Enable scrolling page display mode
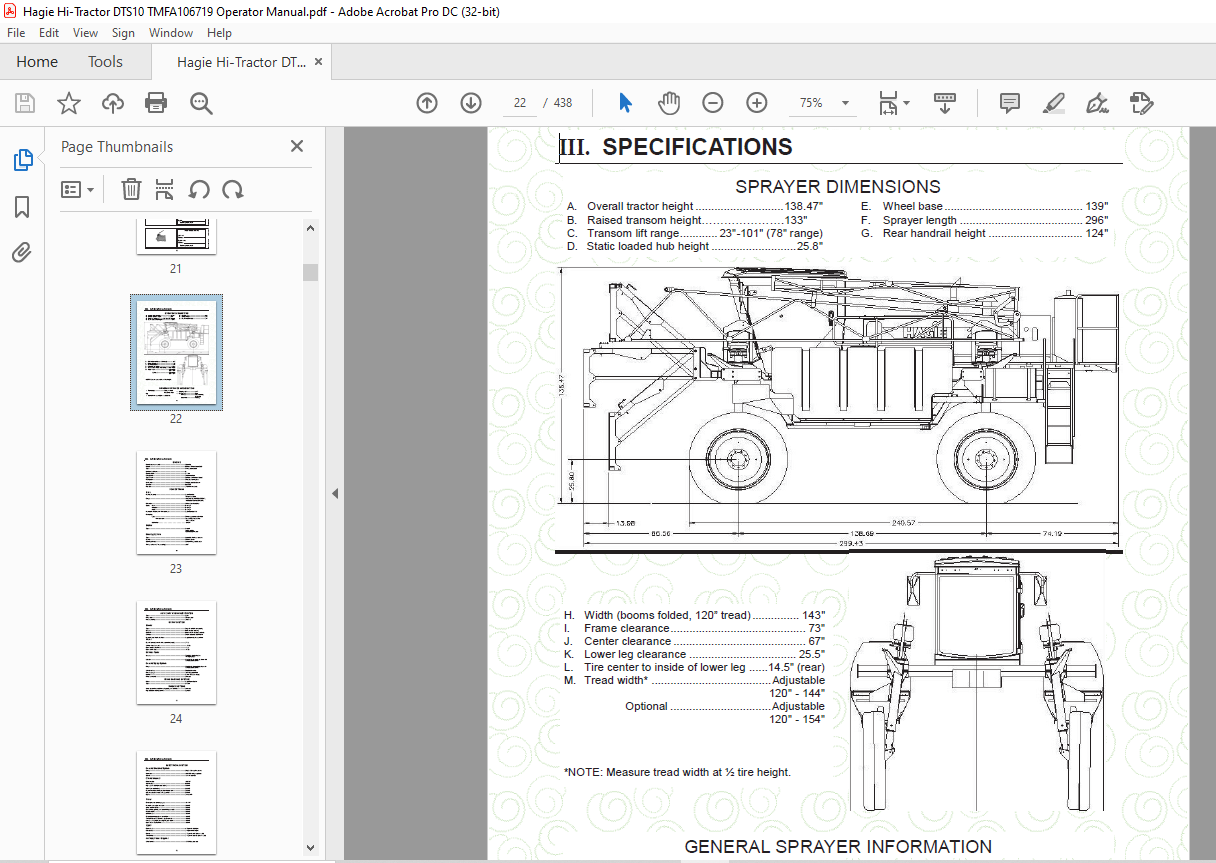 pyautogui.click(x=945, y=103)
